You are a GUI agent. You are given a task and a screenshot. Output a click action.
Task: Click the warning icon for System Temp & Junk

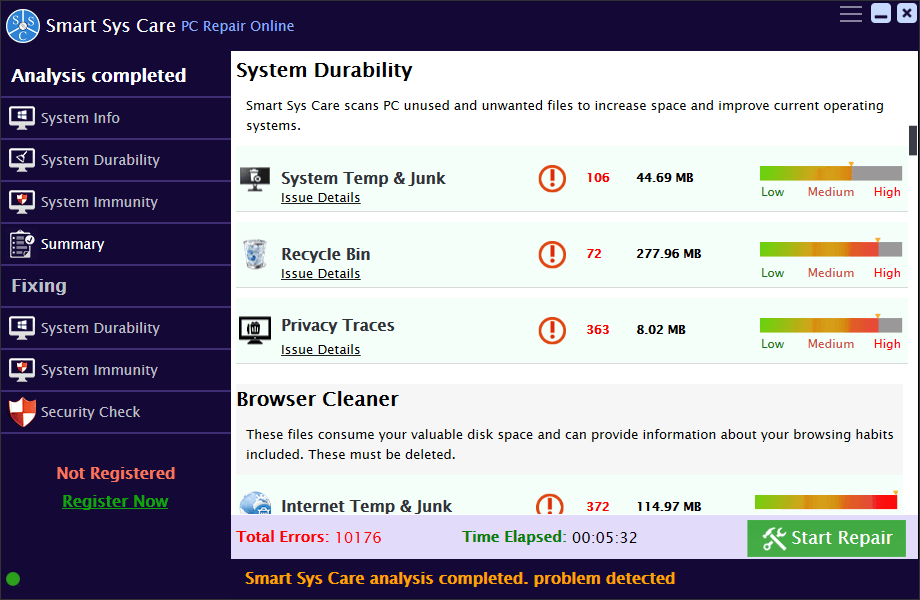point(552,178)
